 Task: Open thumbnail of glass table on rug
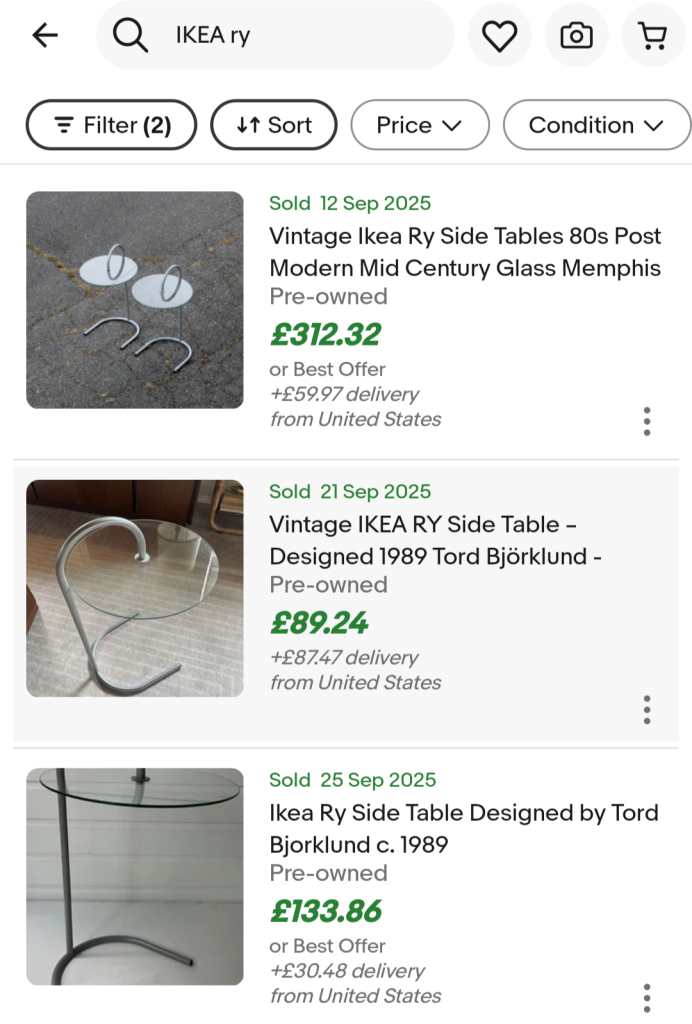click(x=135, y=588)
